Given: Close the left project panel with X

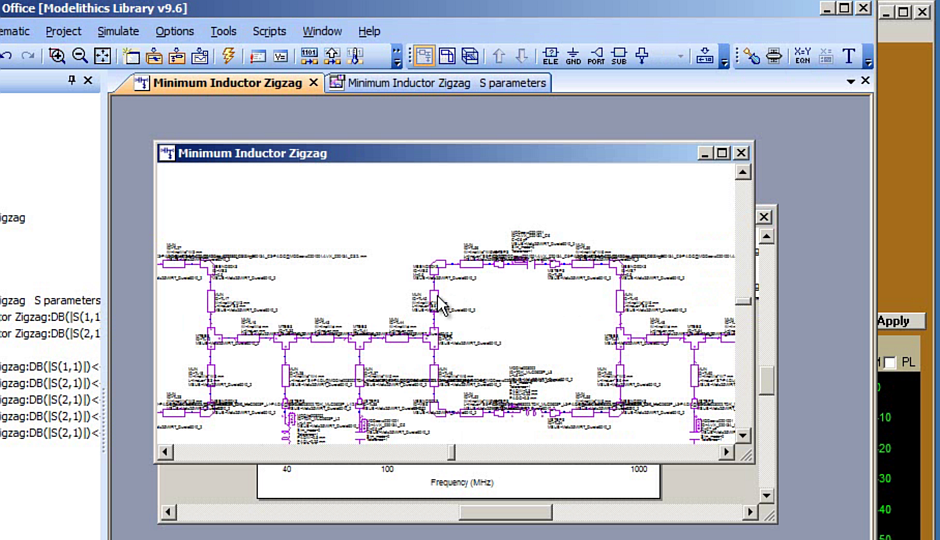Looking at the screenshot, I should (88, 80).
